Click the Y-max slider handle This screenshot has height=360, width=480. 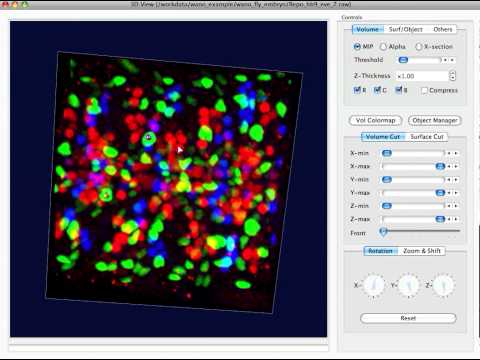[440, 193]
